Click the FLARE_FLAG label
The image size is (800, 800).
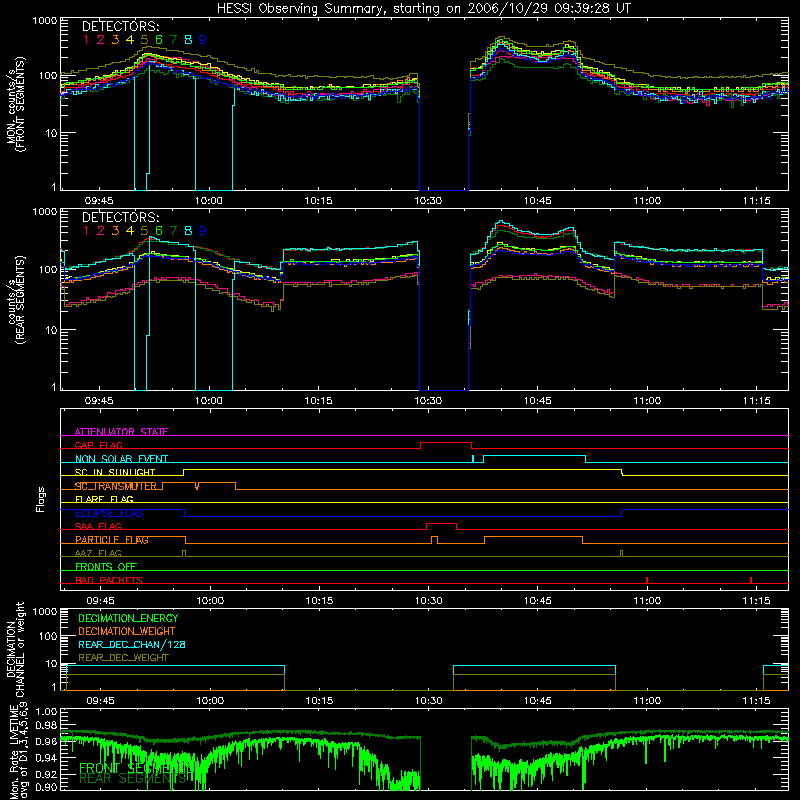pyautogui.click(x=104, y=499)
